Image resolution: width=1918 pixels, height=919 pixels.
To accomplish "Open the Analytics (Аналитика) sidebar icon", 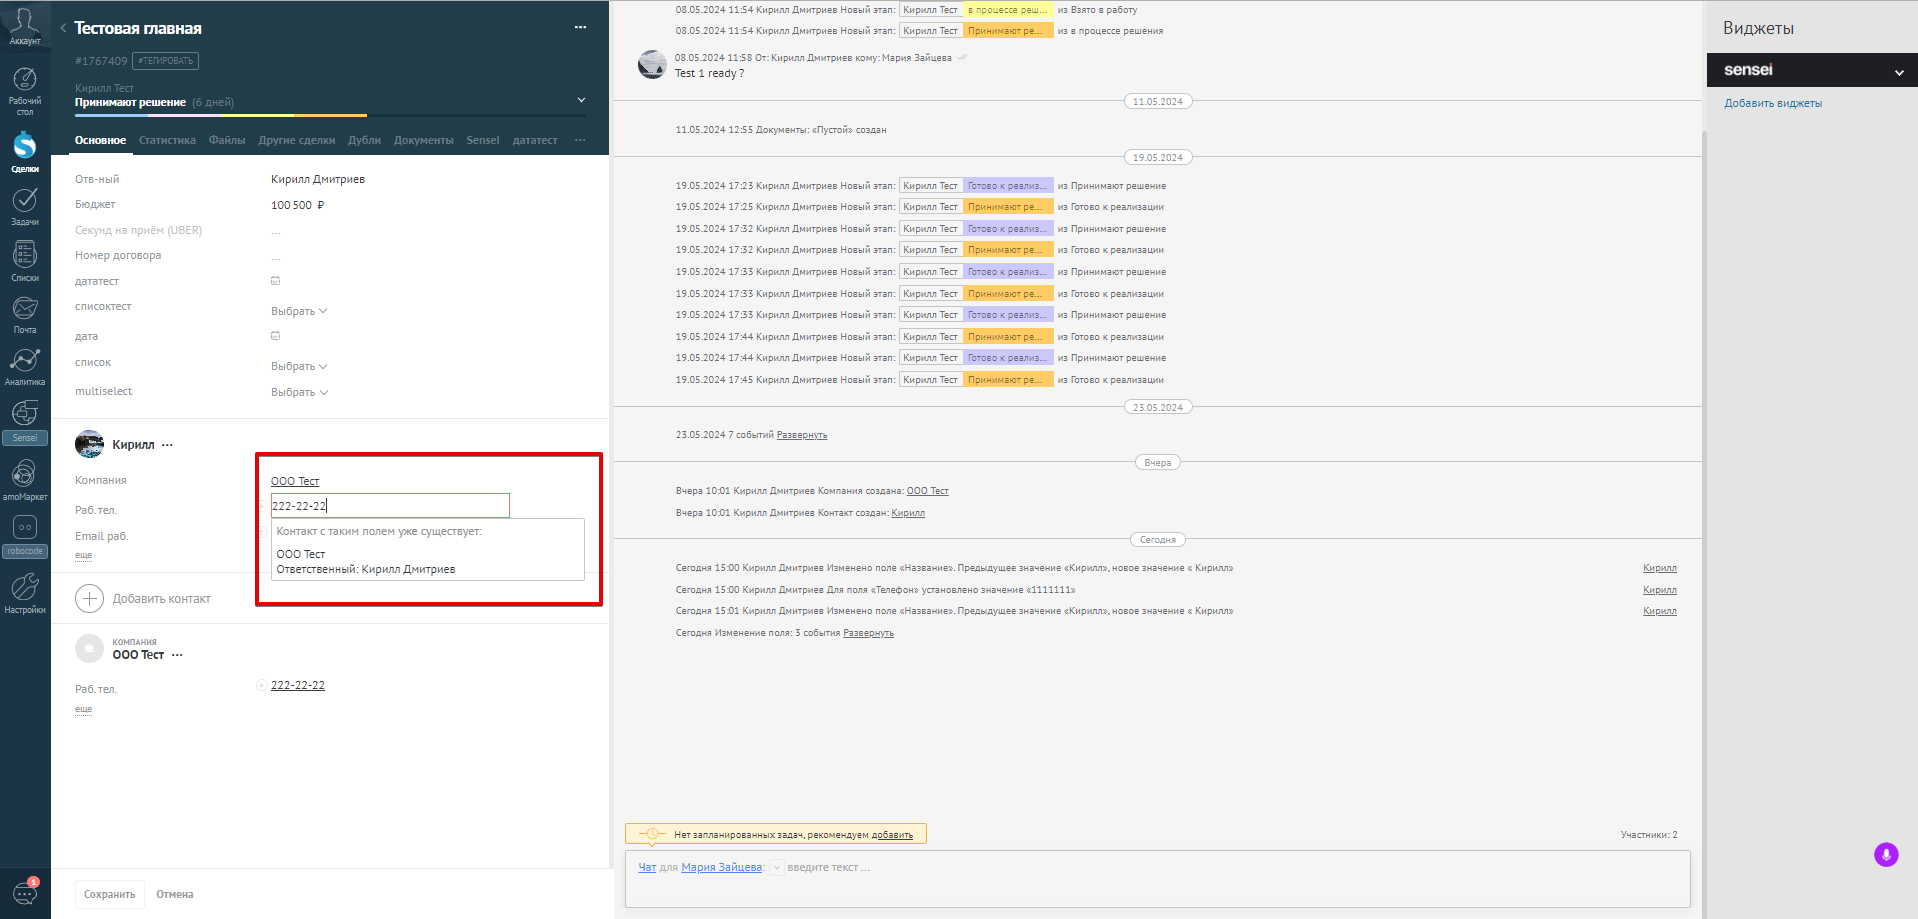I will 25,360.
